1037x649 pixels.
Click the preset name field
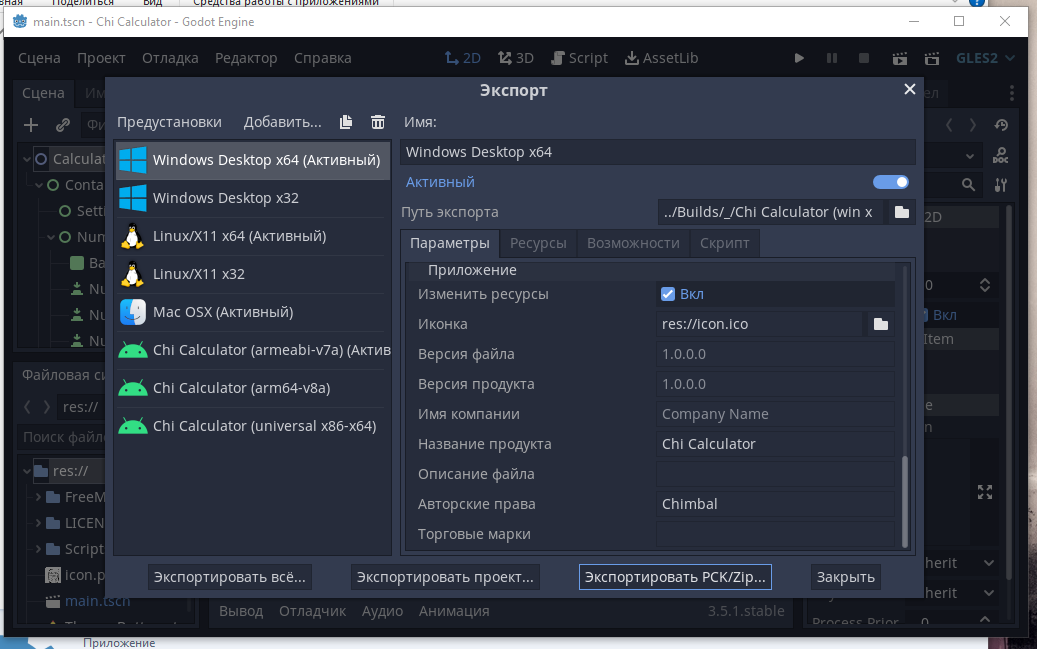pyautogui.click(x=657, y=152)
